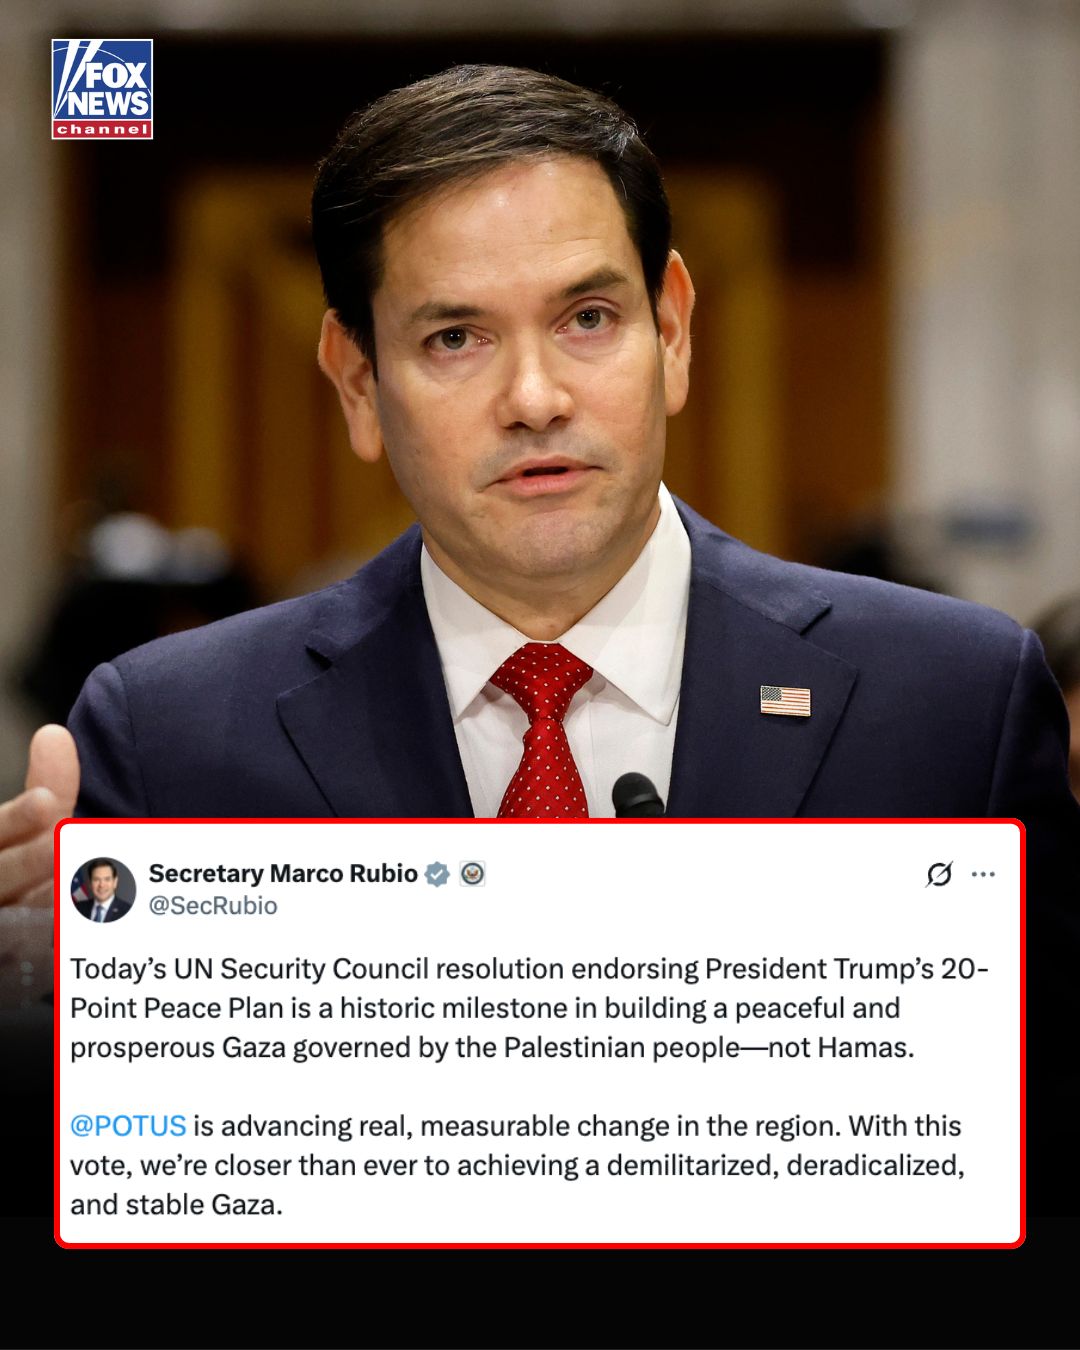The height and width of the screenshot is (1350, 1080).
Task: Click the red "channel" strip in logo
Action: pyautogui.click(x=102, y=130)
